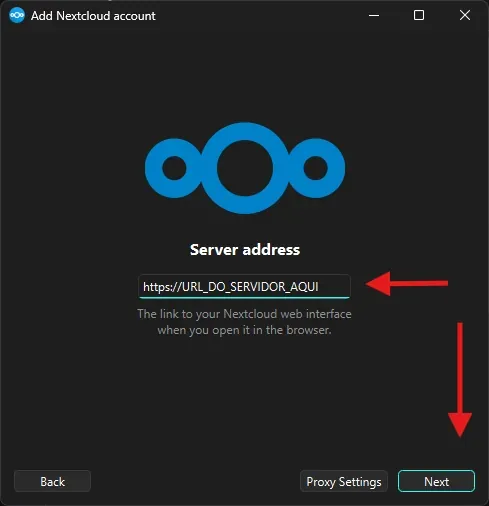Click the https://URL_DO_SERVIDOR_AQUI text
This screenshot has width=489, height=506.
coord(231,287)
